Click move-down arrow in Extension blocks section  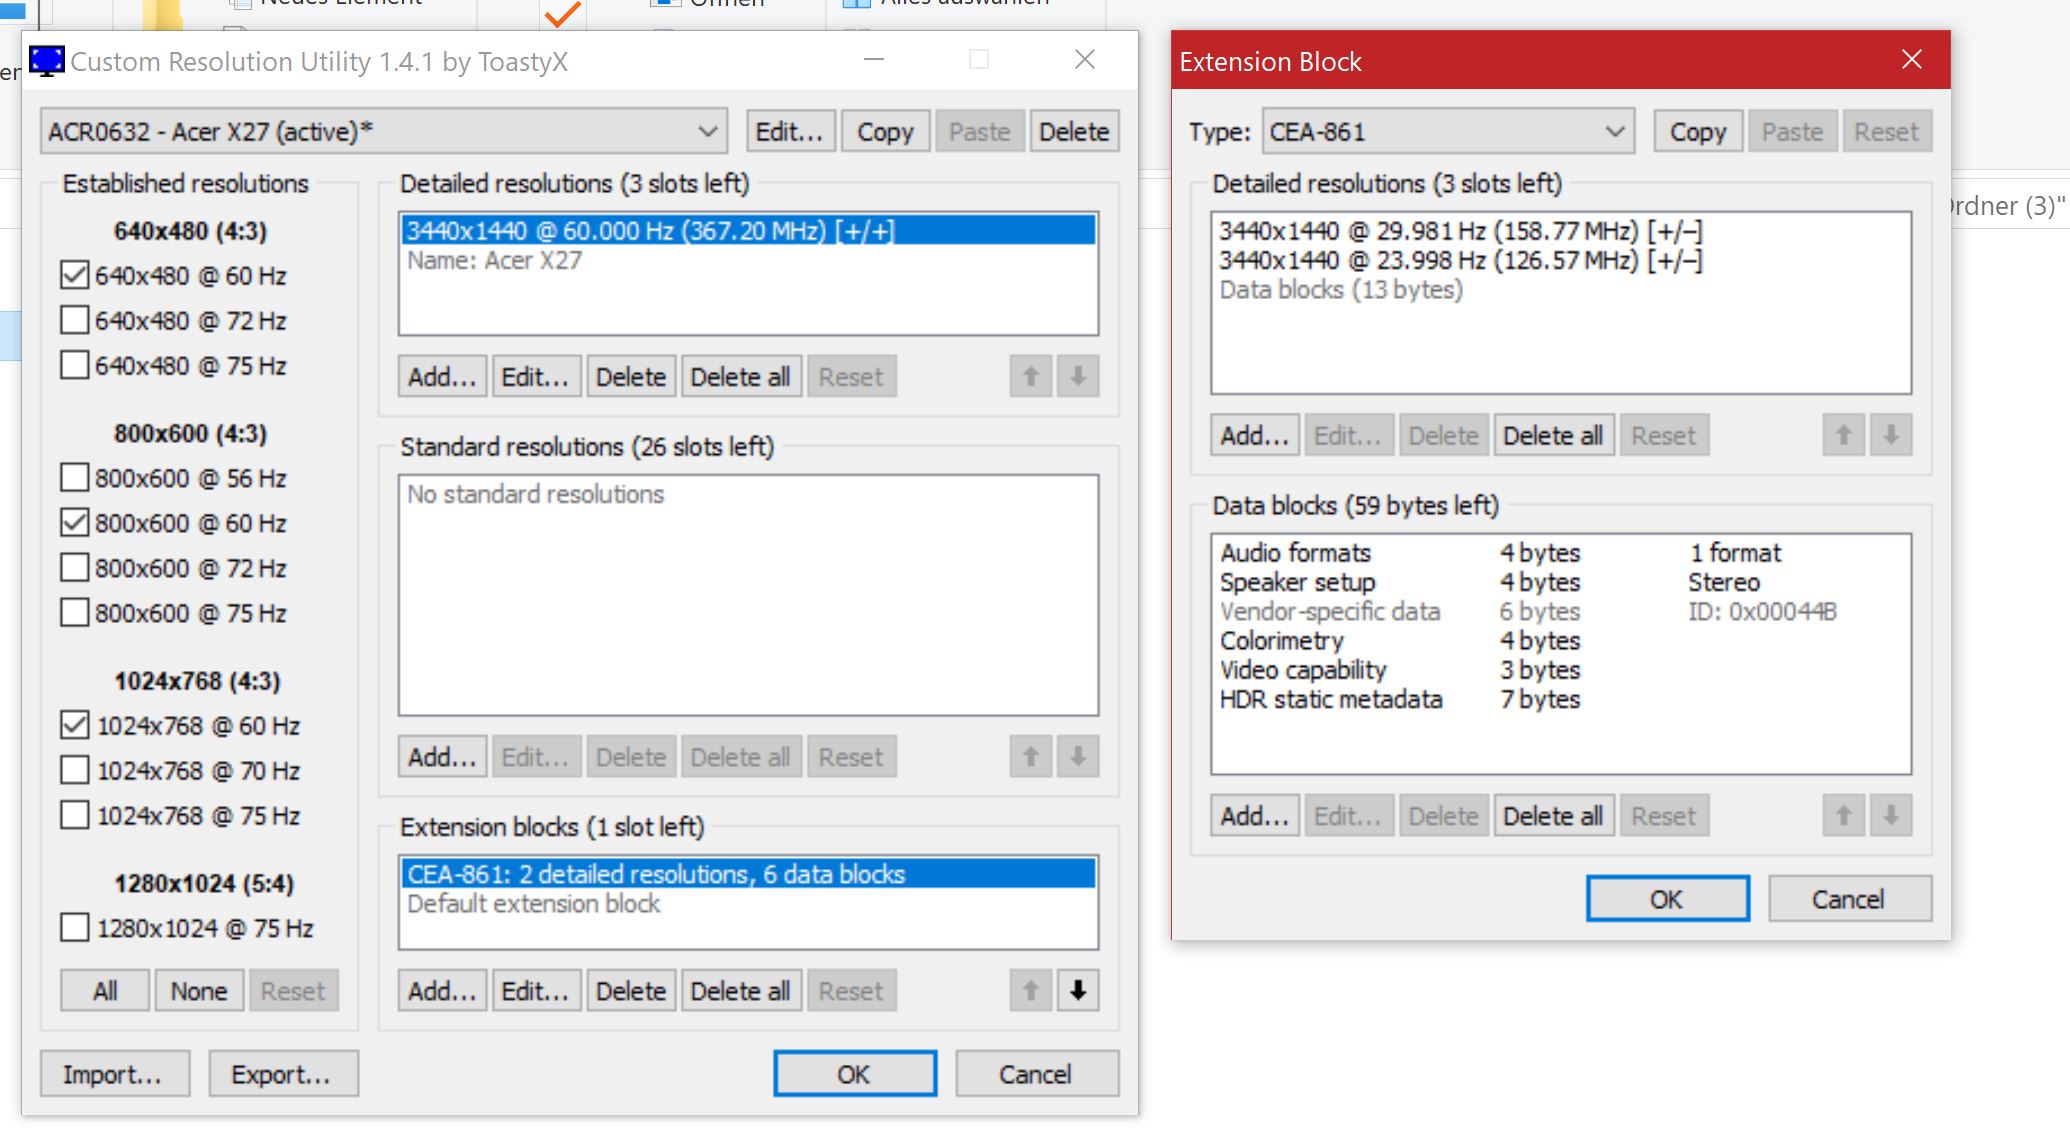[1077, 990]
